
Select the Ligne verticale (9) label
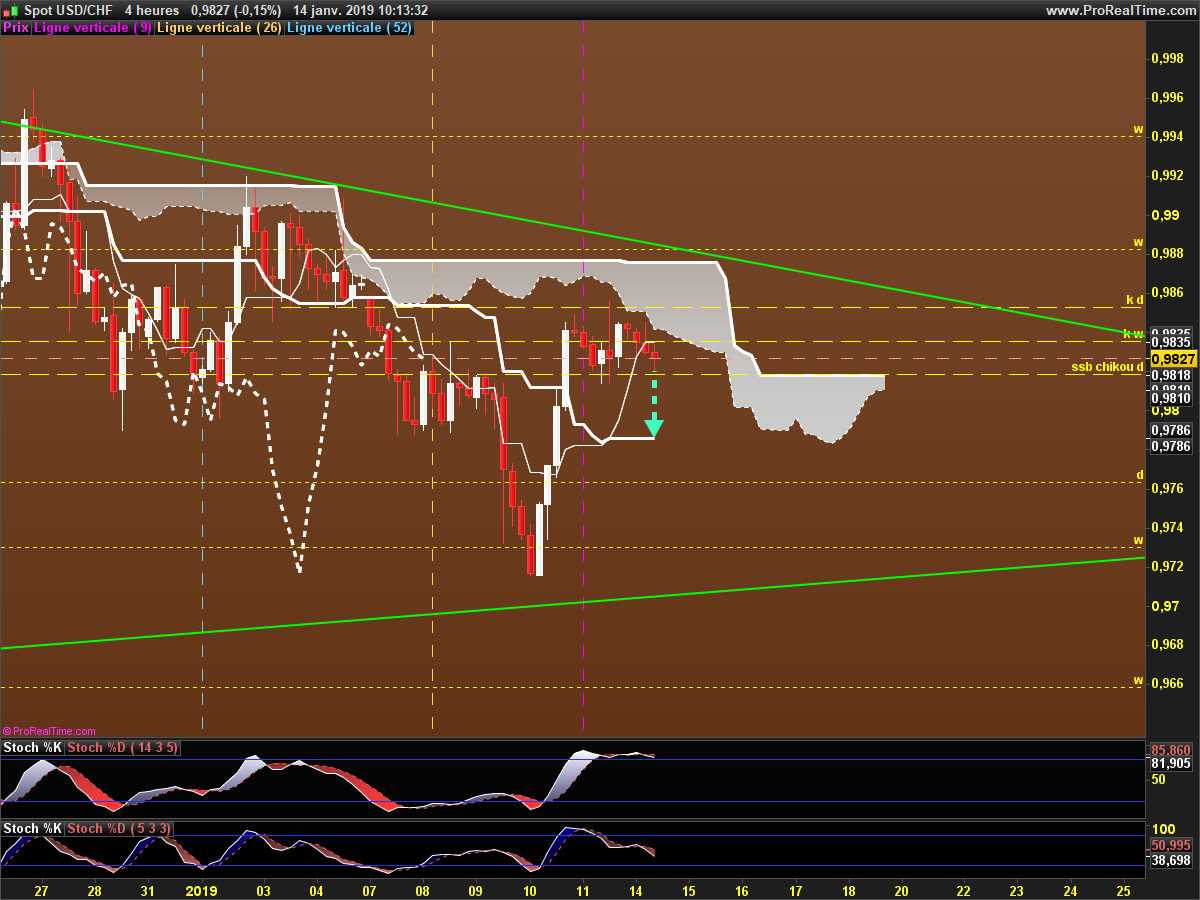pos(93,28)
